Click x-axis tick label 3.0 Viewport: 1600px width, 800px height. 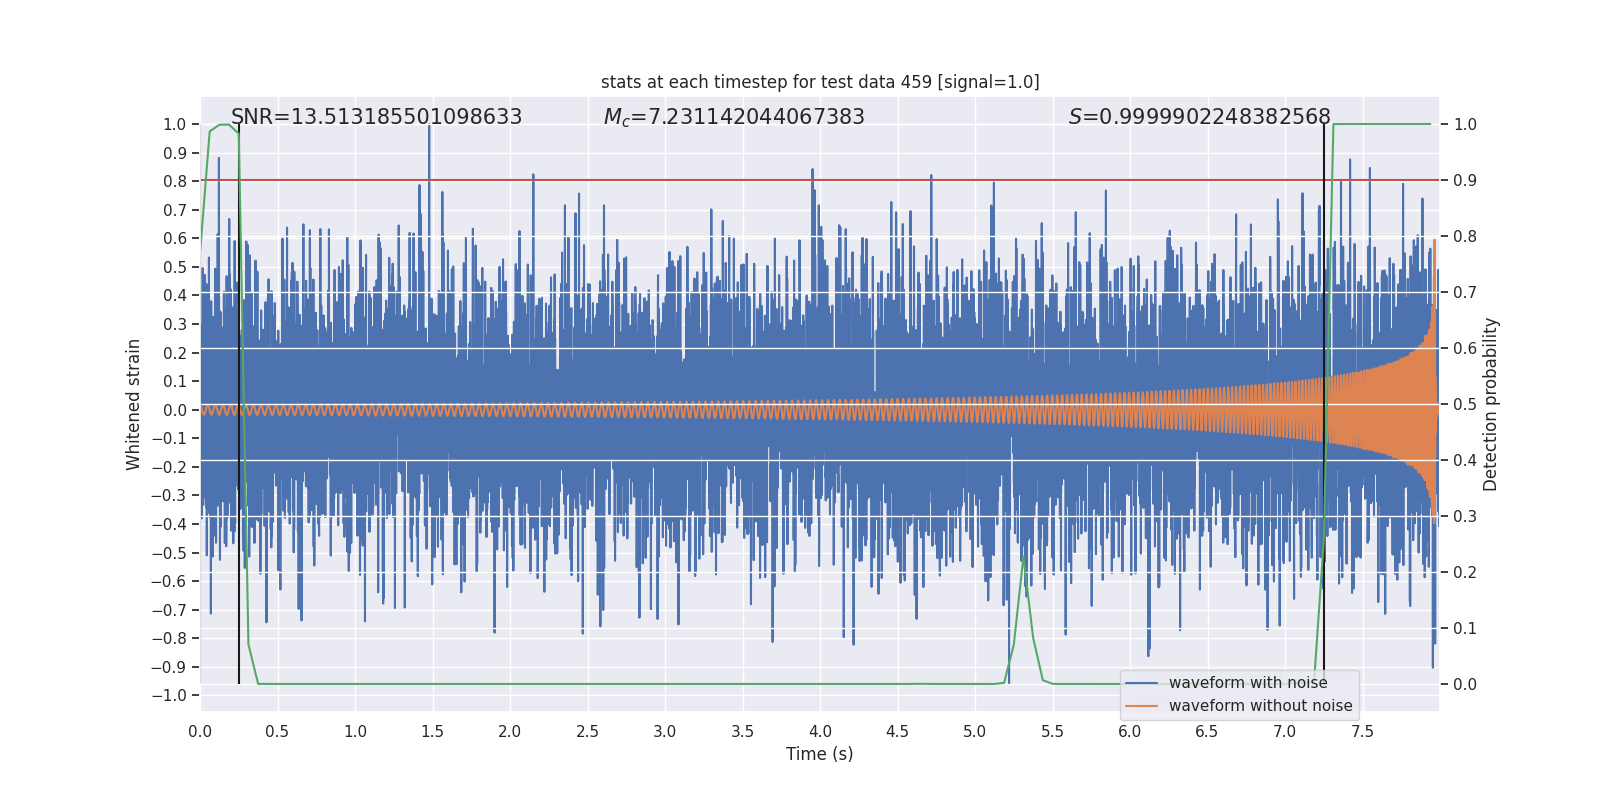click(665, 731)
